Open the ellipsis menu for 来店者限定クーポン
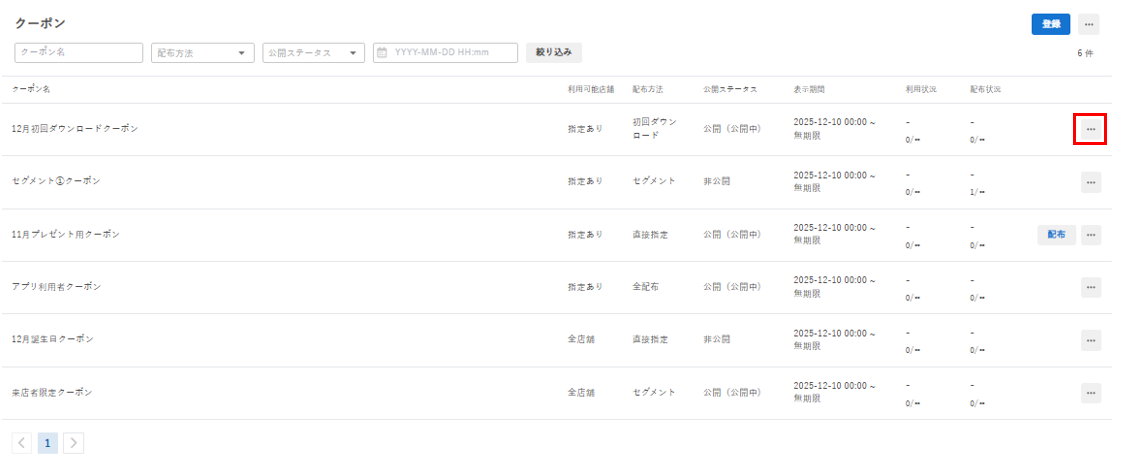This screenshot has height=473, width=1127. click(1090, 393)
